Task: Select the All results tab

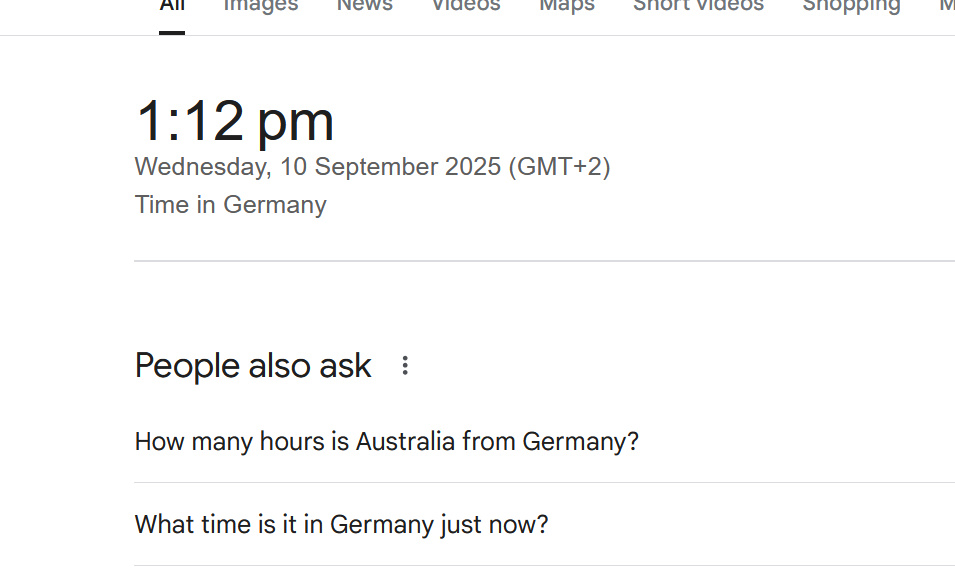Action: [x=172, y=6]
